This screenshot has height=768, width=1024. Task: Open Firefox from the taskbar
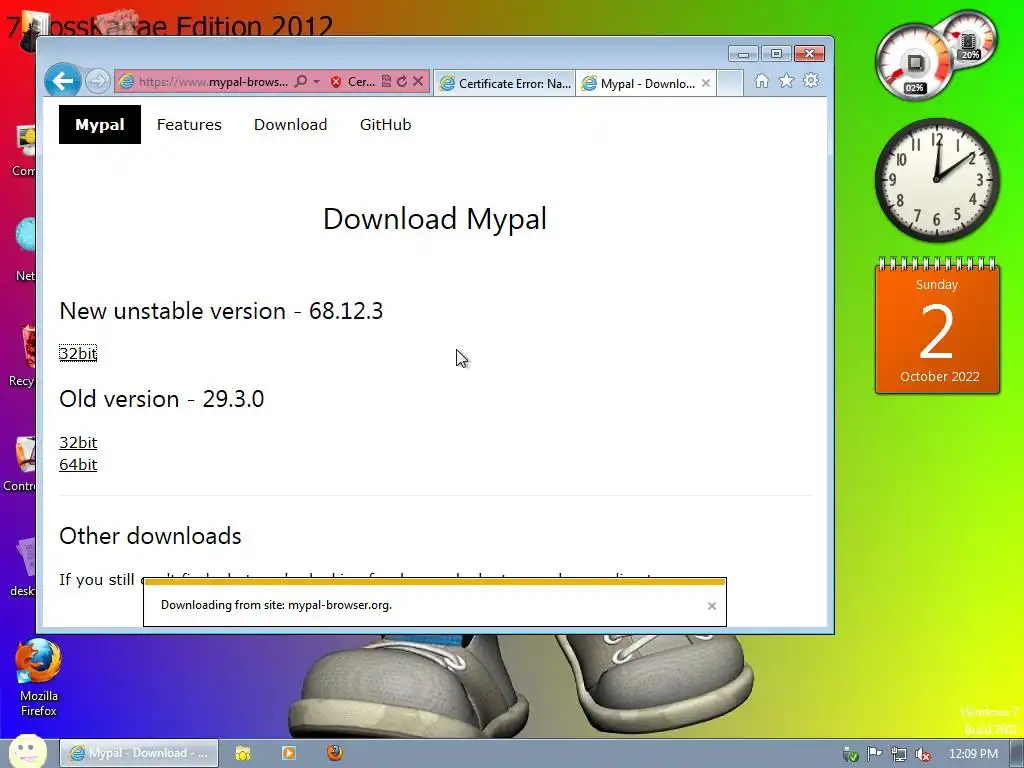point(335,753)
